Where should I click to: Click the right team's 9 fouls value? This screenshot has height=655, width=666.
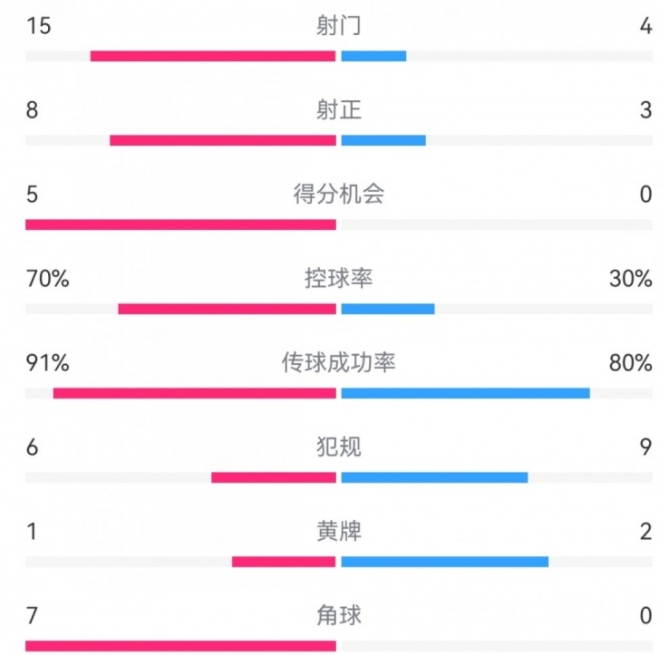coord(645,447)
